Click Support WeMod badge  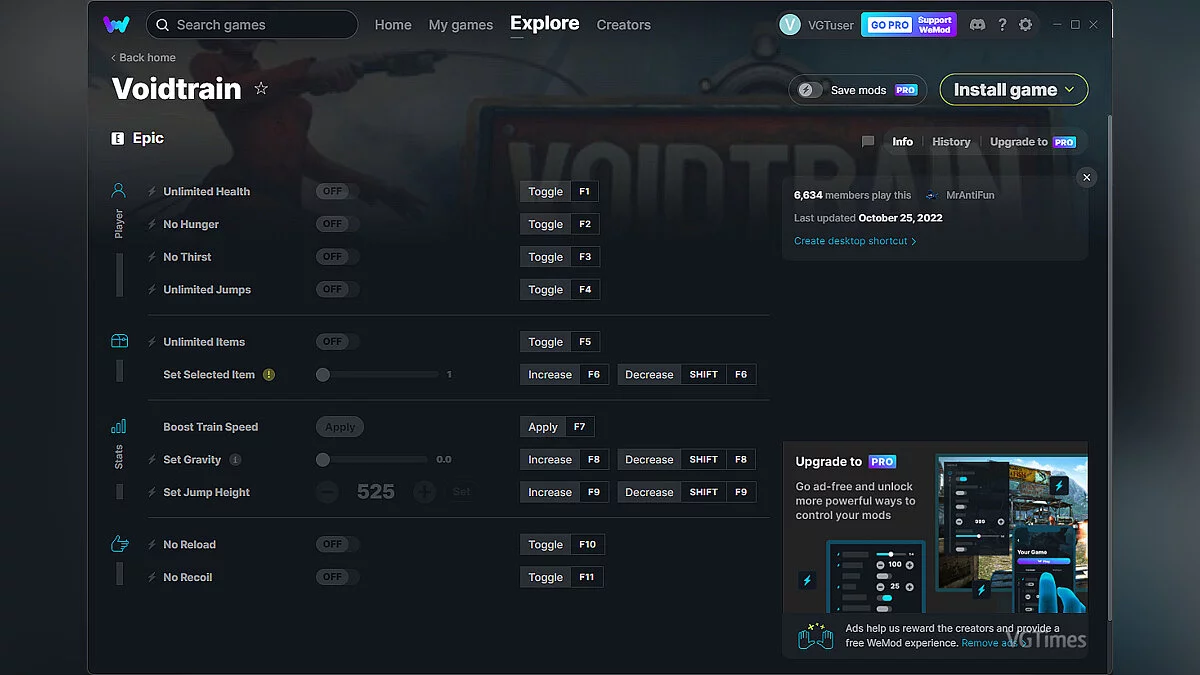tap(935, 25)
